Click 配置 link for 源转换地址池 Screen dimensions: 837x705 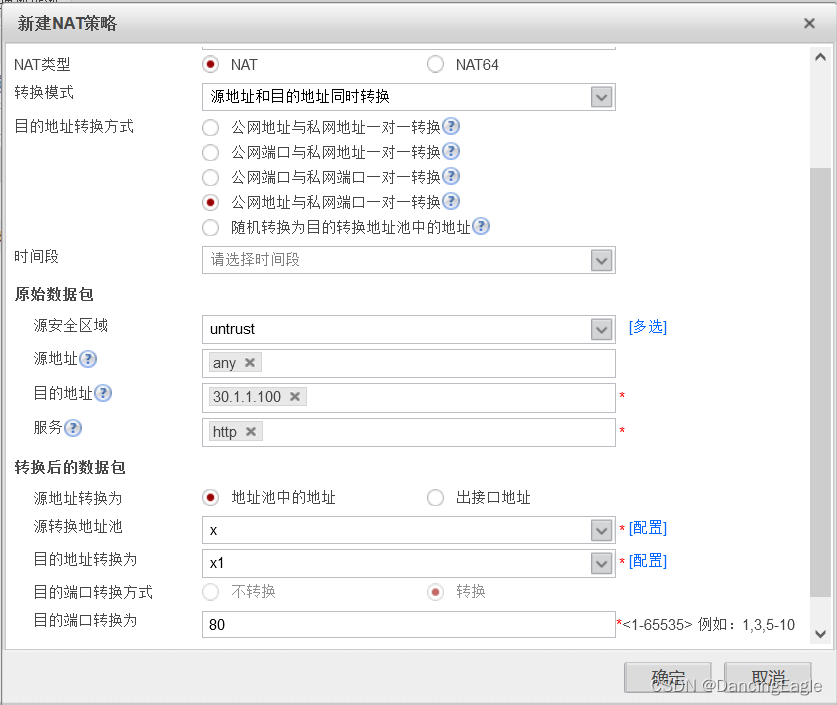(648, 528)
